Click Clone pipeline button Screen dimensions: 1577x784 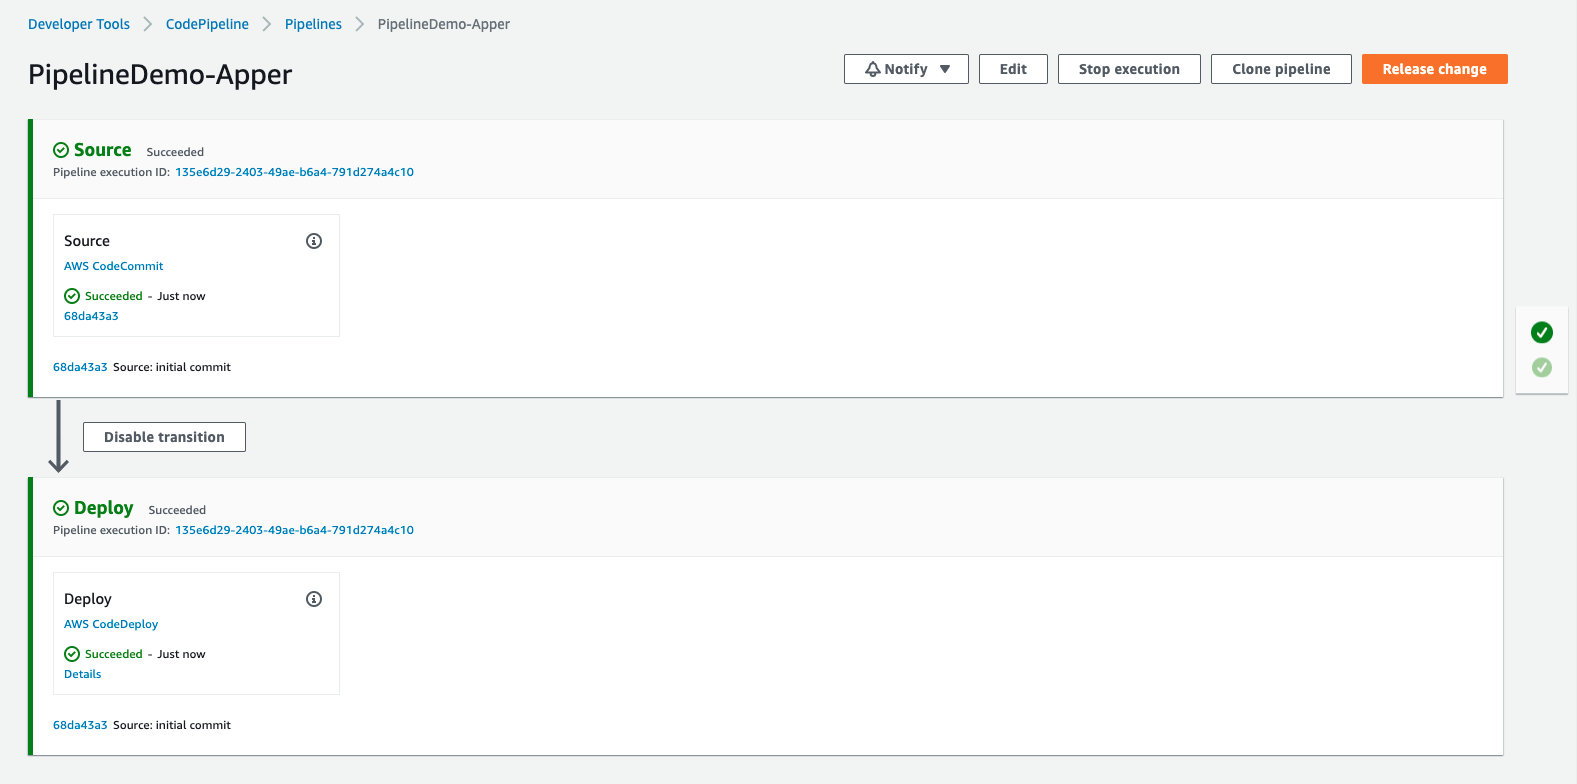pyautogui.click(x=1281, y=69)
